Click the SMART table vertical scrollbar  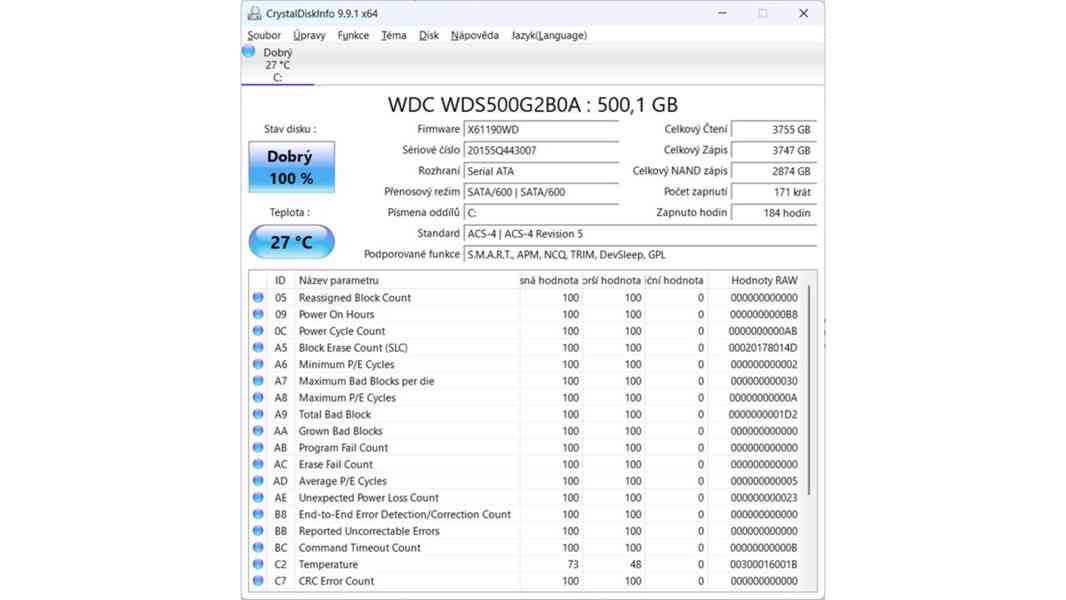(809, 390)
